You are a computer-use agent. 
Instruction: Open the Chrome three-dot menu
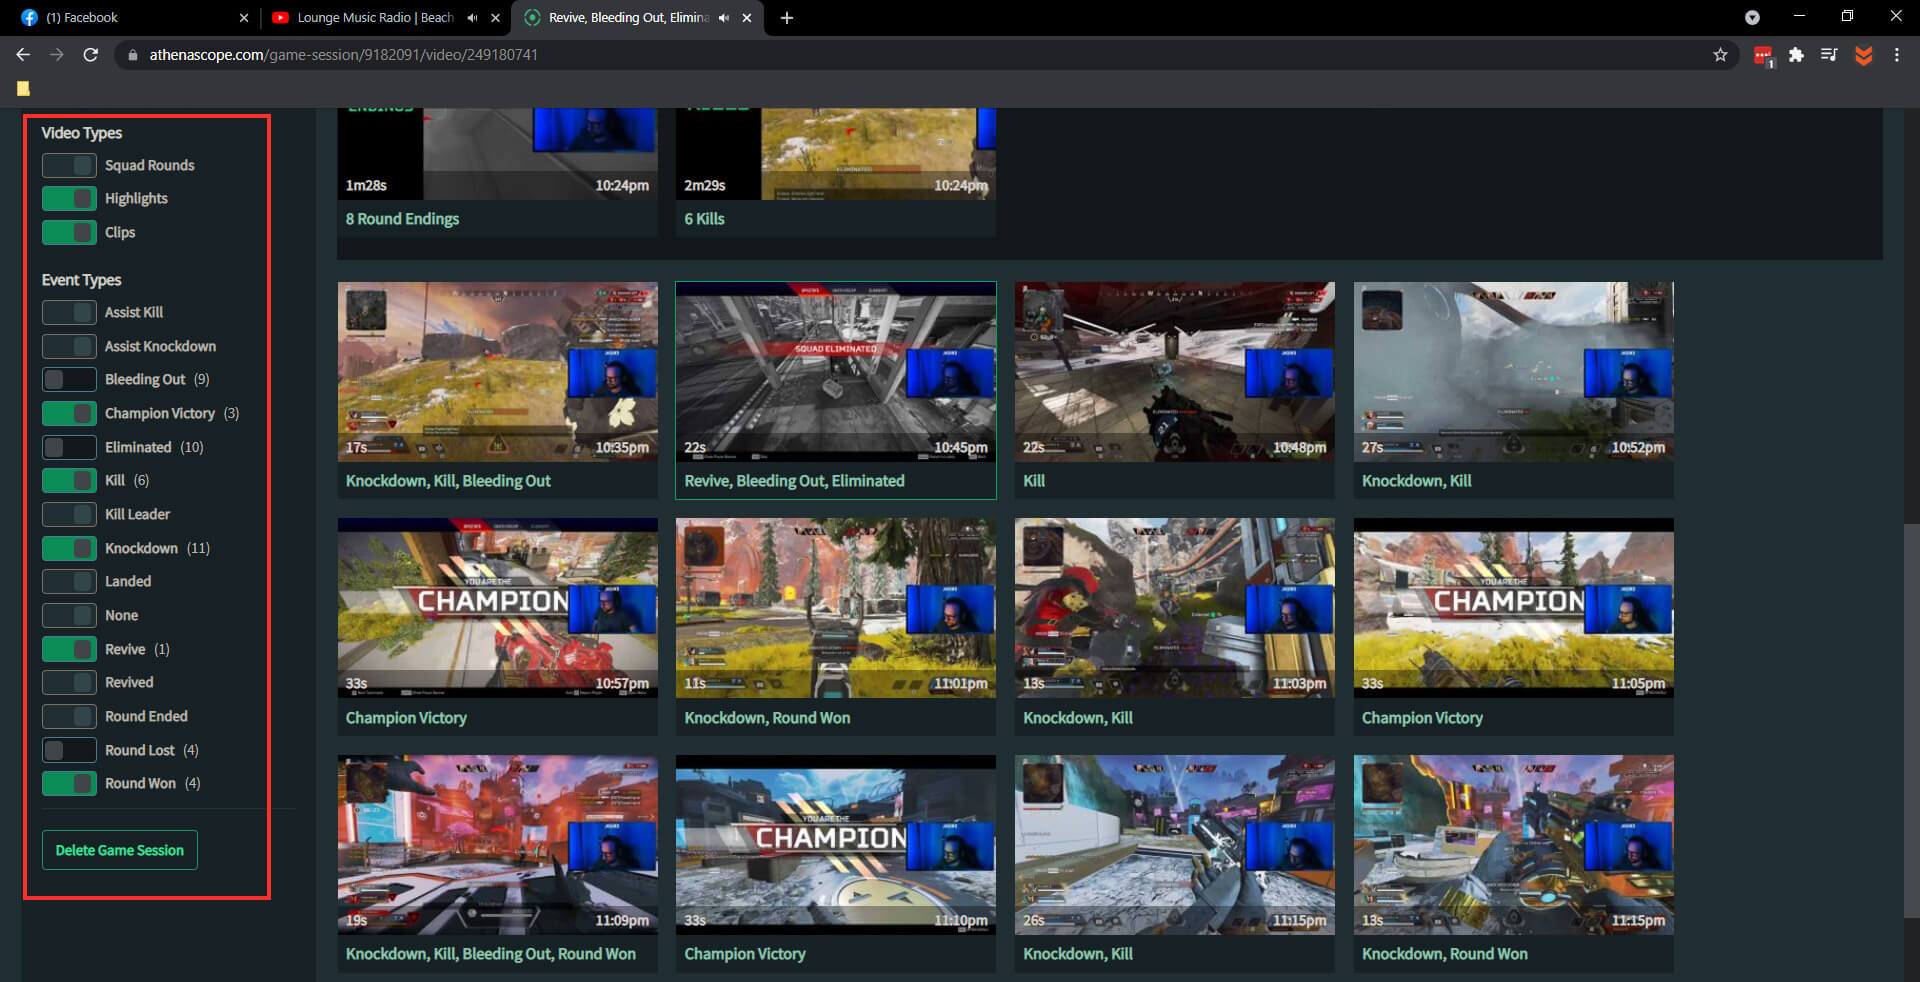coord(1897,55)
